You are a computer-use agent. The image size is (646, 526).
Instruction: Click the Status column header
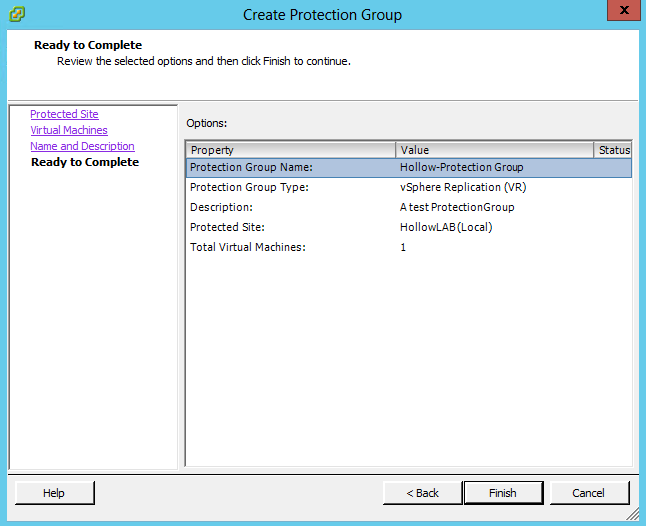613,150
